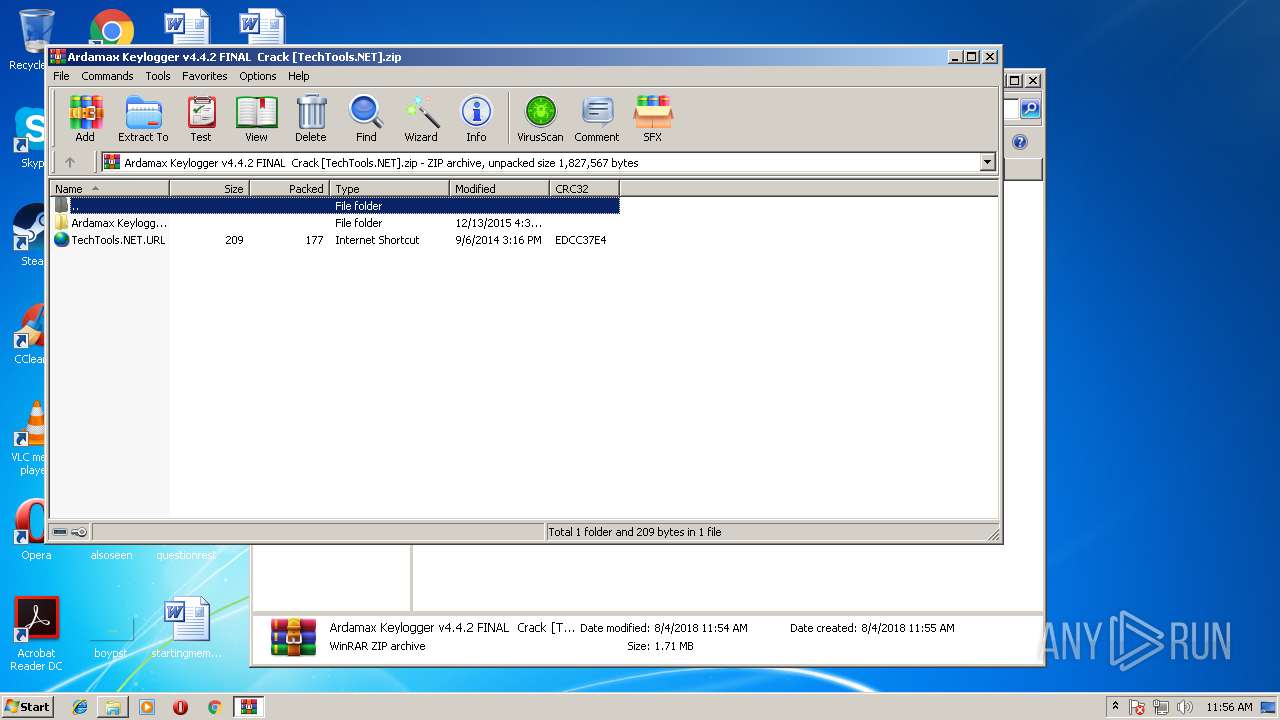1280x720 pixels.
Task: Open the Find magnifier tool
Action: click(x=366, y=119)
